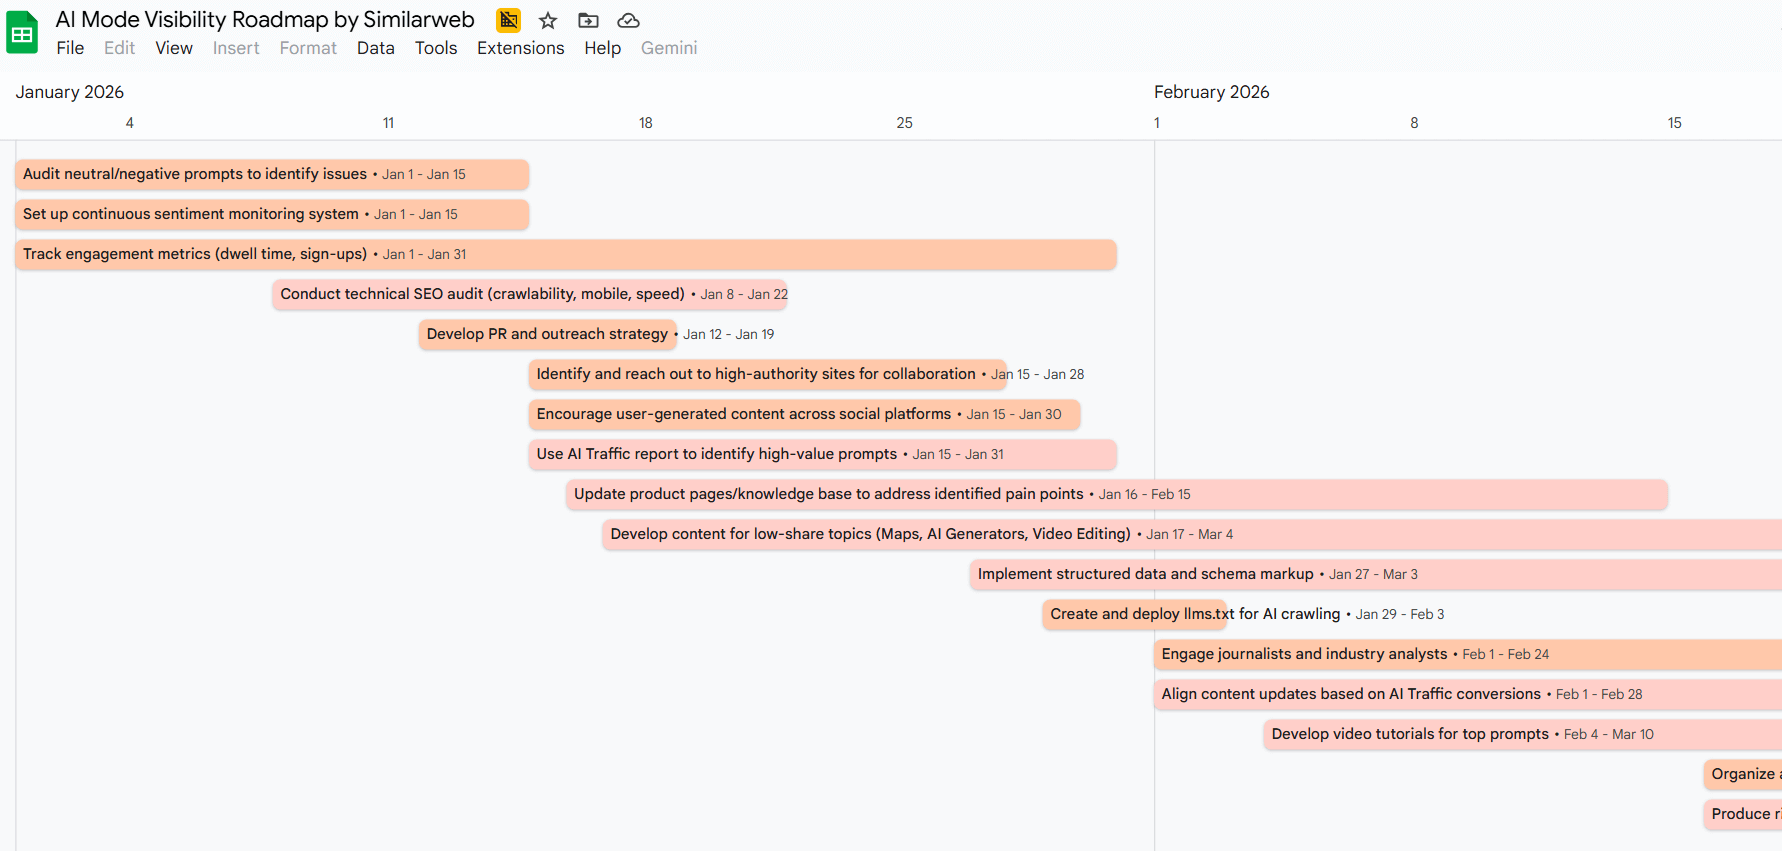Select the Track engagement metrics task bar
This screenshot has width=1782, height=851.
coord(566,254)
